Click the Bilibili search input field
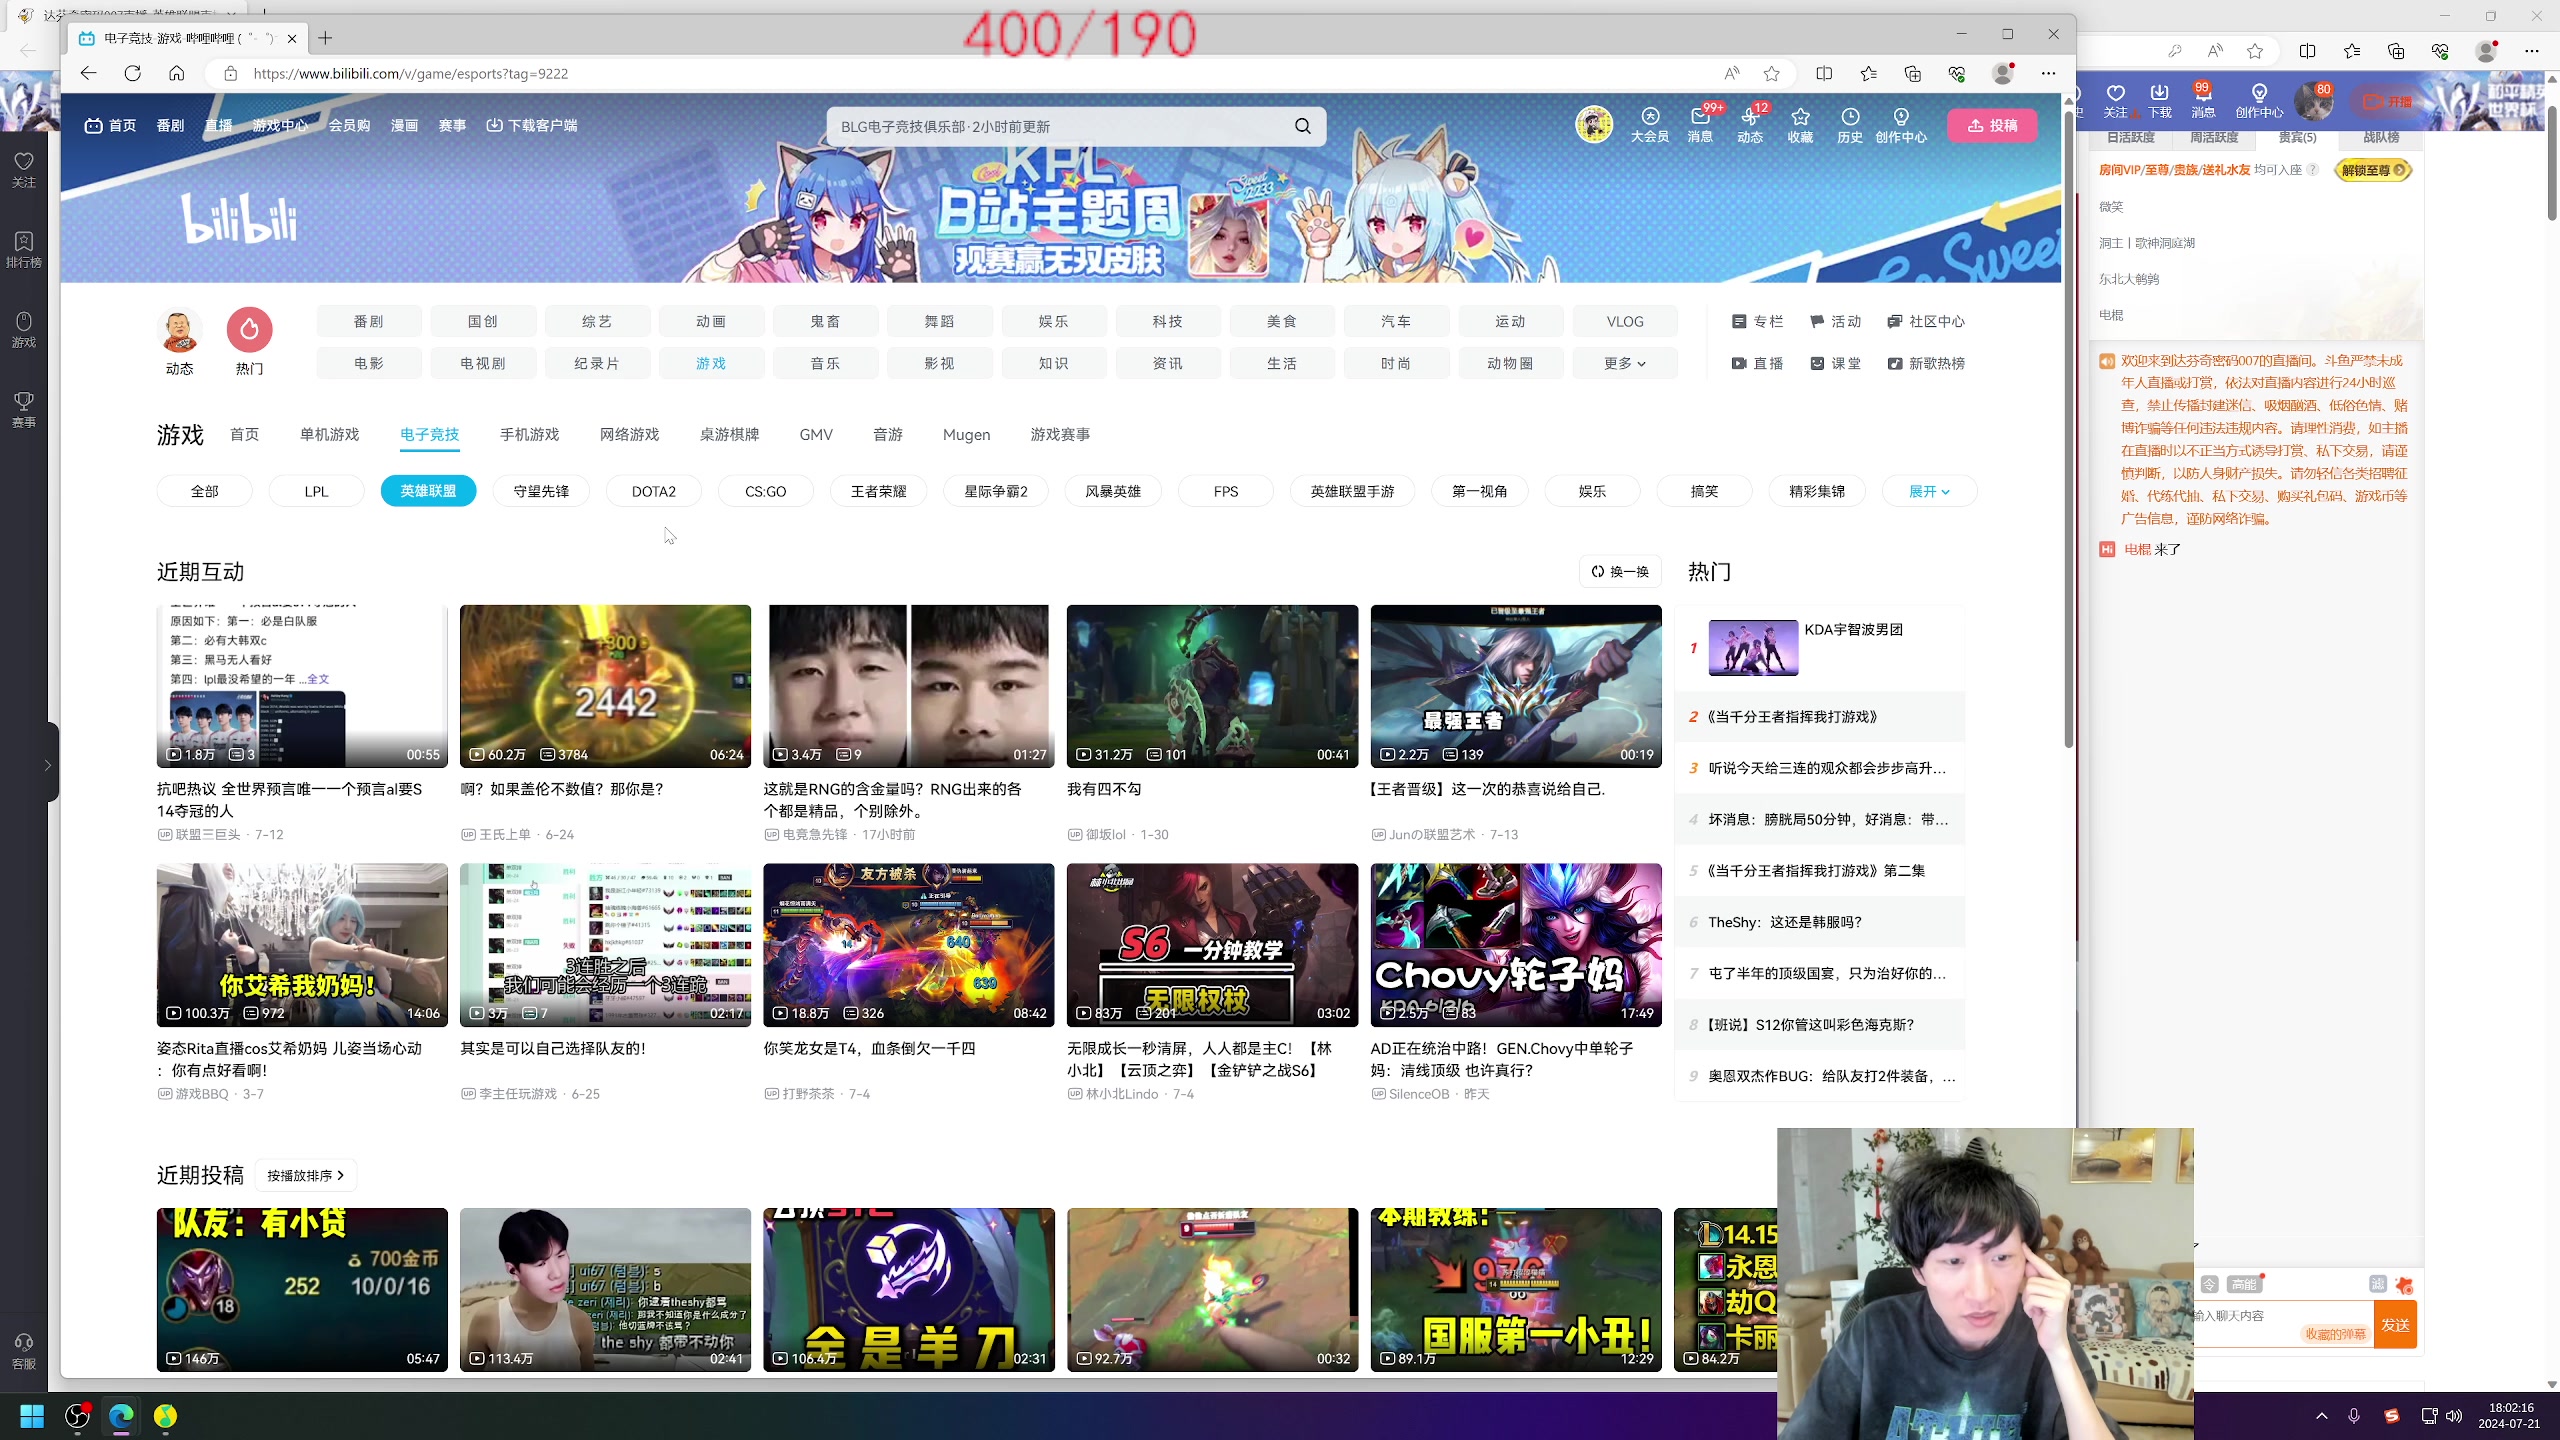 click(1060, 126)
